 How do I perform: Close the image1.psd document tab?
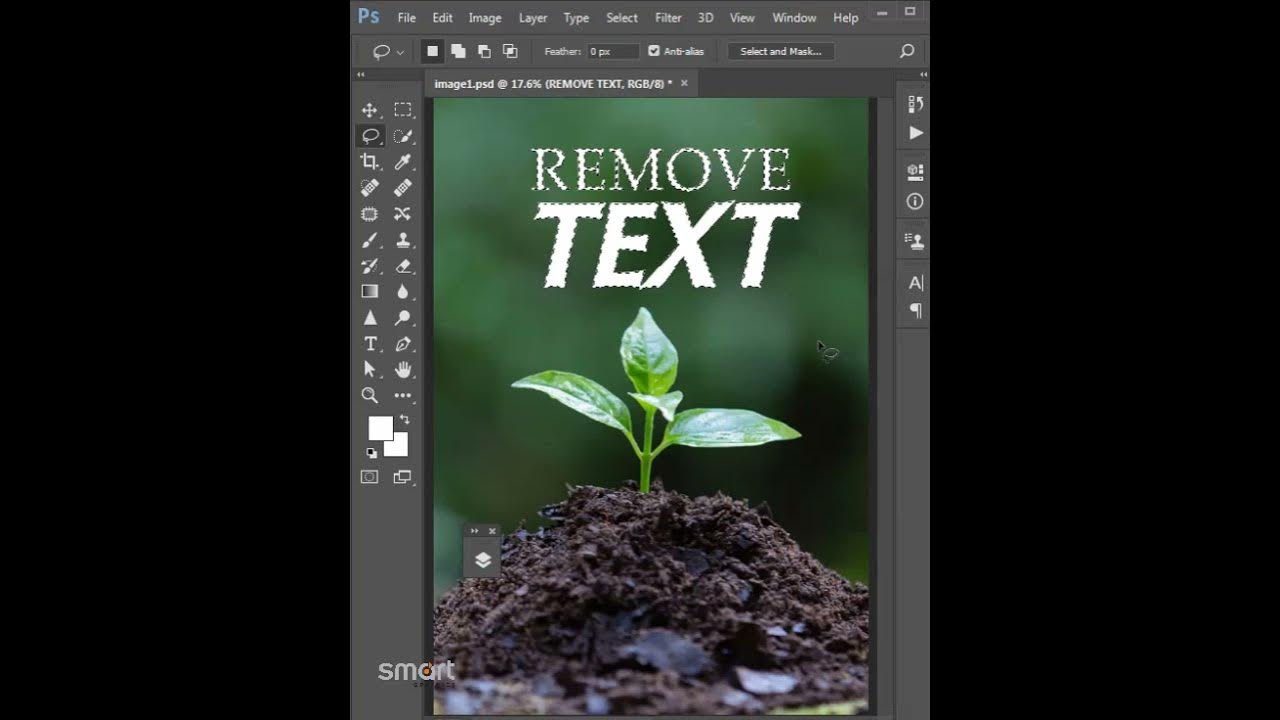click(685, 84)
